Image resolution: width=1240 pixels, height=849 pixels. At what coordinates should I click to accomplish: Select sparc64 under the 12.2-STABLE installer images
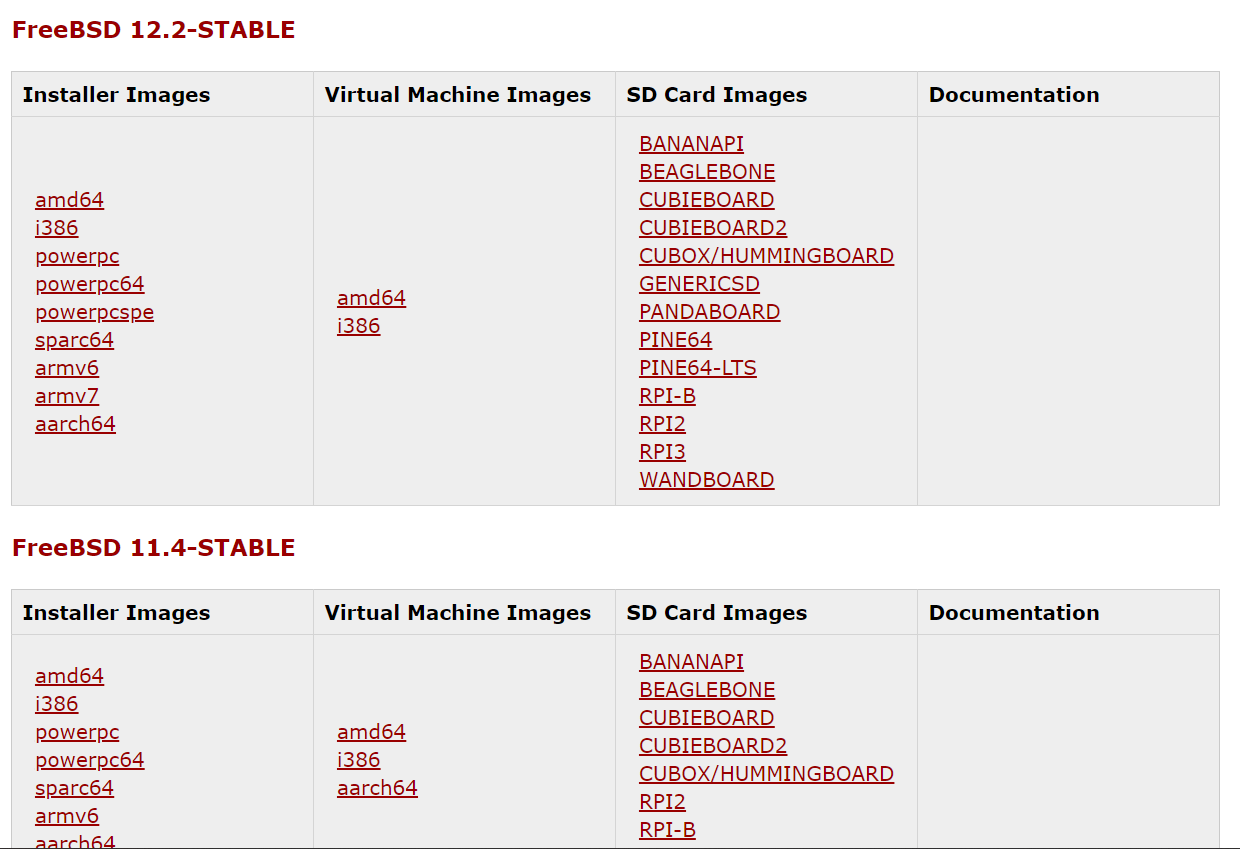[74, 340]
